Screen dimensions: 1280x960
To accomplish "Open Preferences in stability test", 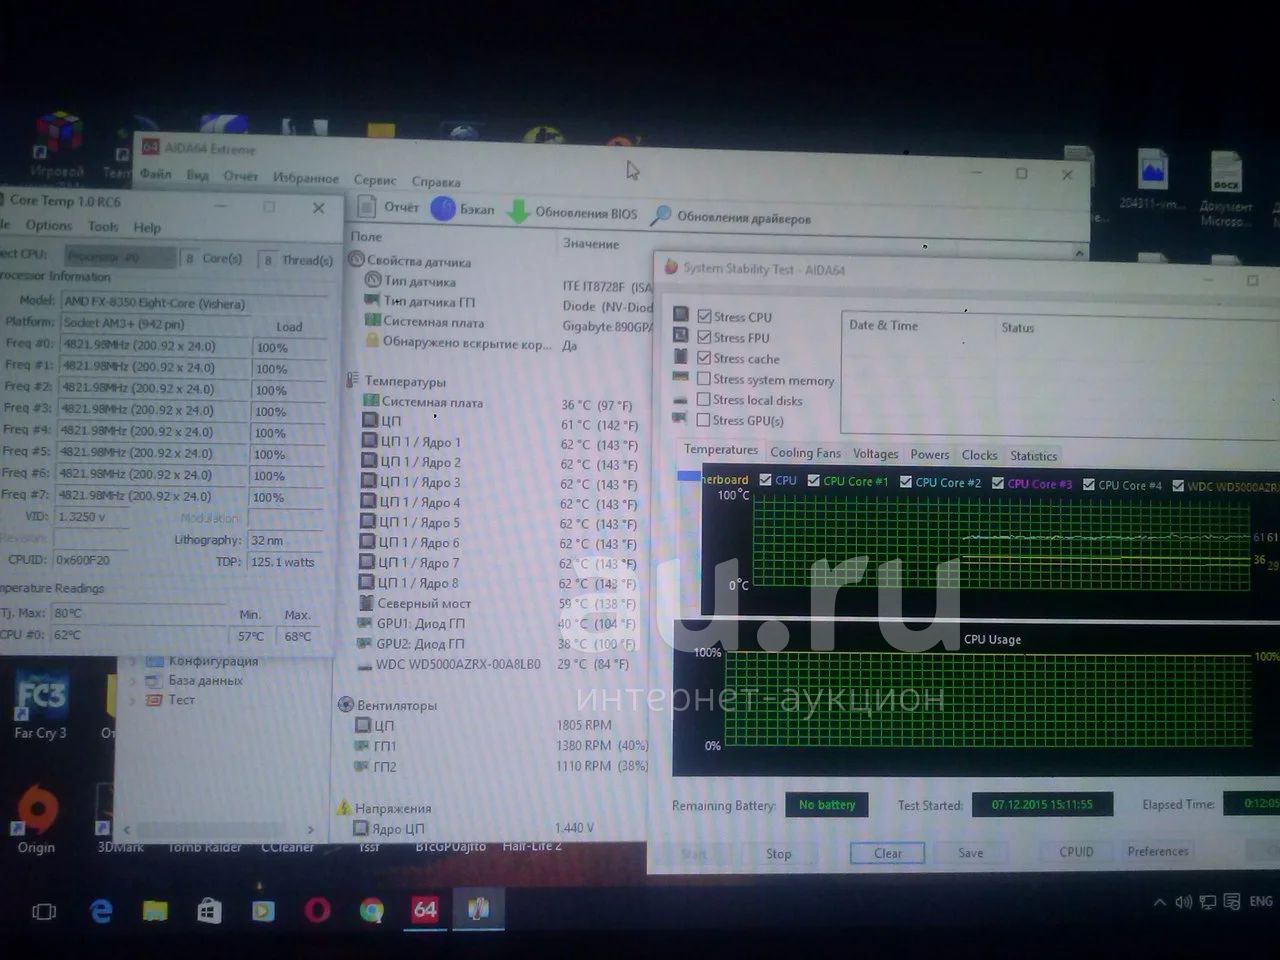I will point(1158,851).
